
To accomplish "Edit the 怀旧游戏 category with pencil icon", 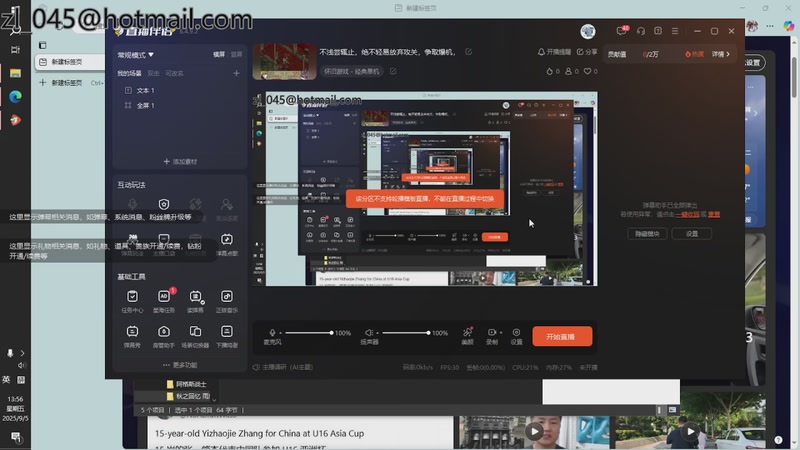I will click(393, 71).
